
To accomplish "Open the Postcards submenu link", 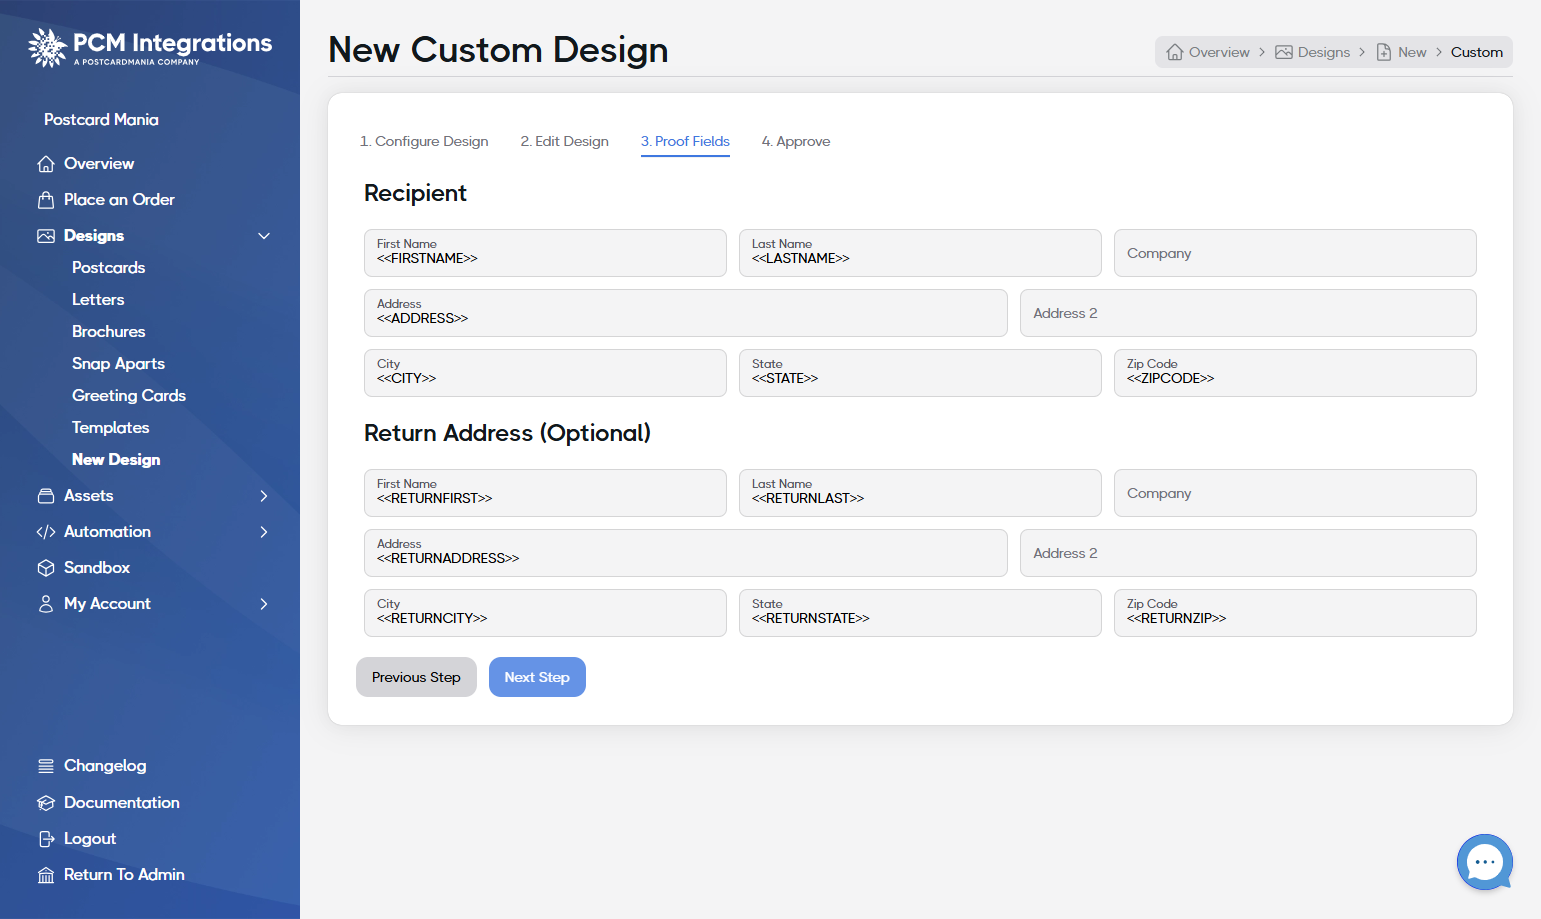I will coord(109,268).
